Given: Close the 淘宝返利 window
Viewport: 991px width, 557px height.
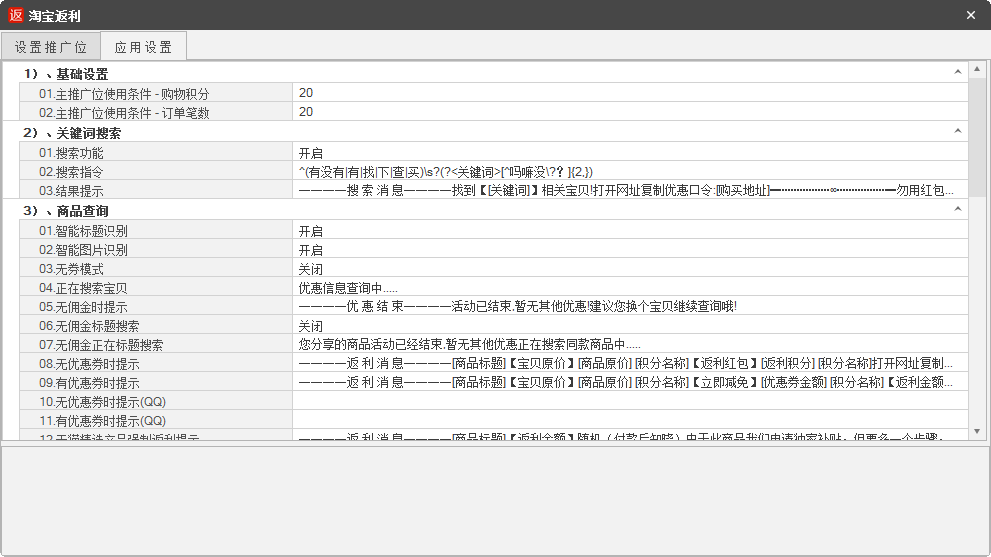Looking at the screenshot, I should click(x=971, y=15).
